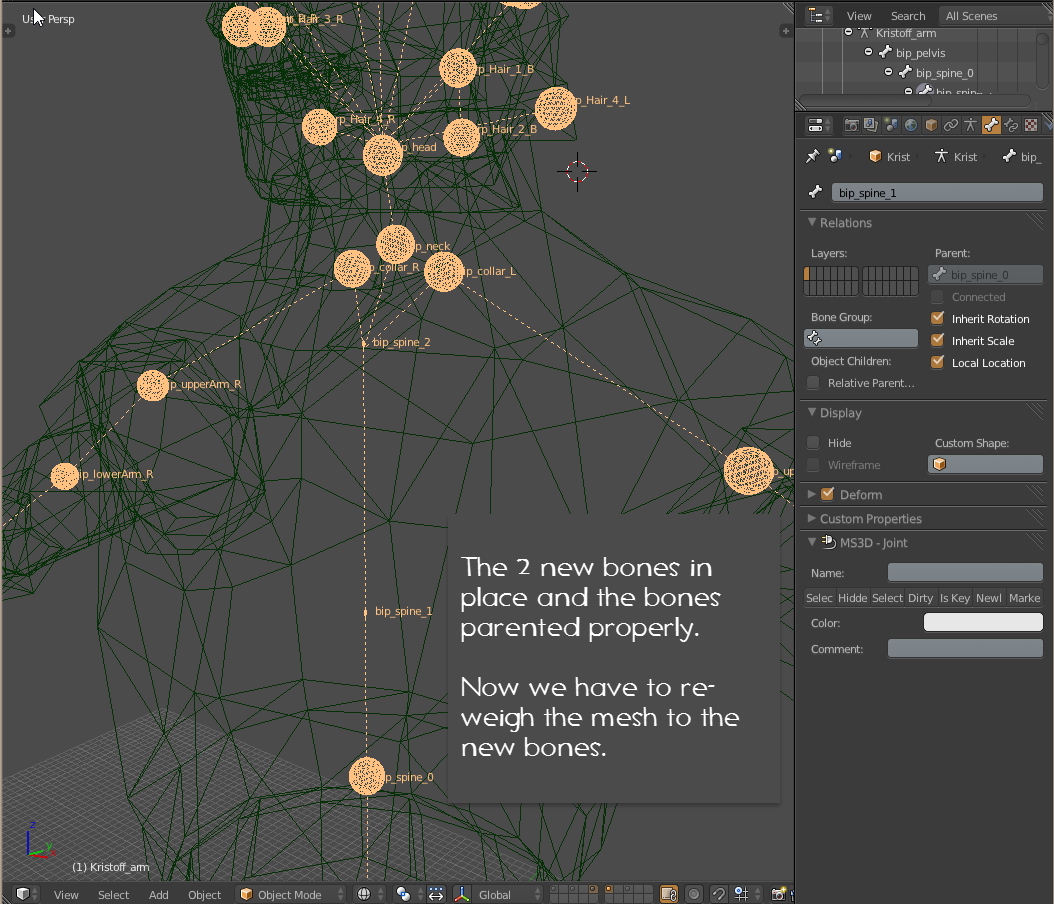Screen dimensions: 1054x904
Task: Click the pin icon in properties breadcrumb
Action: point(813,157)
